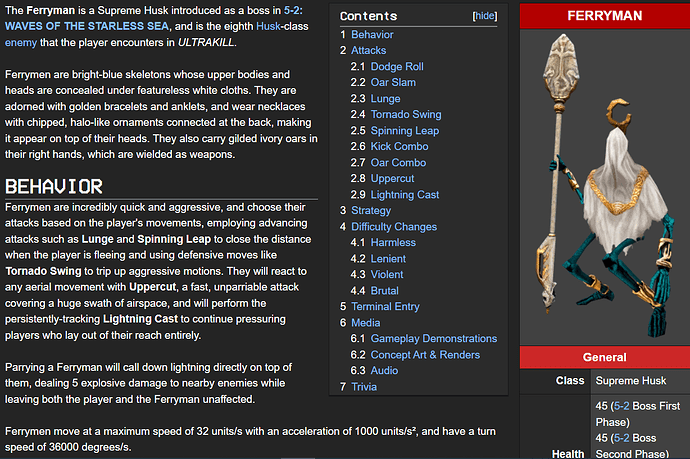This screenshot has width=690, height=459.
Task: Go to Lightning Cast subsection
Action: point(405,195)
